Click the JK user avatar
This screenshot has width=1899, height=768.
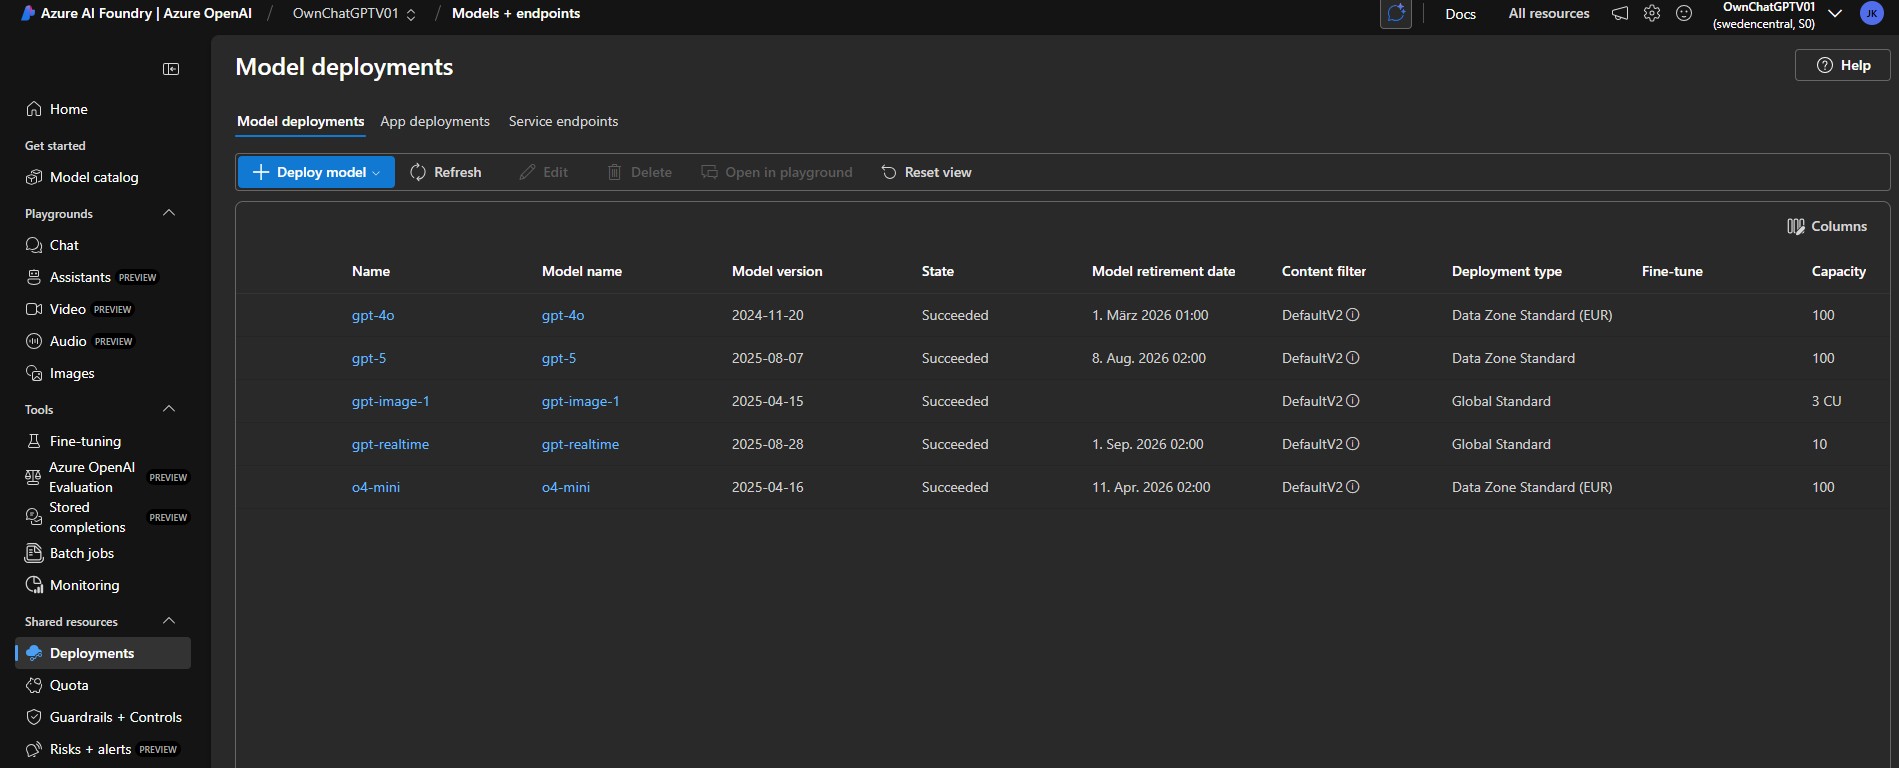[x=1871, y=14]
